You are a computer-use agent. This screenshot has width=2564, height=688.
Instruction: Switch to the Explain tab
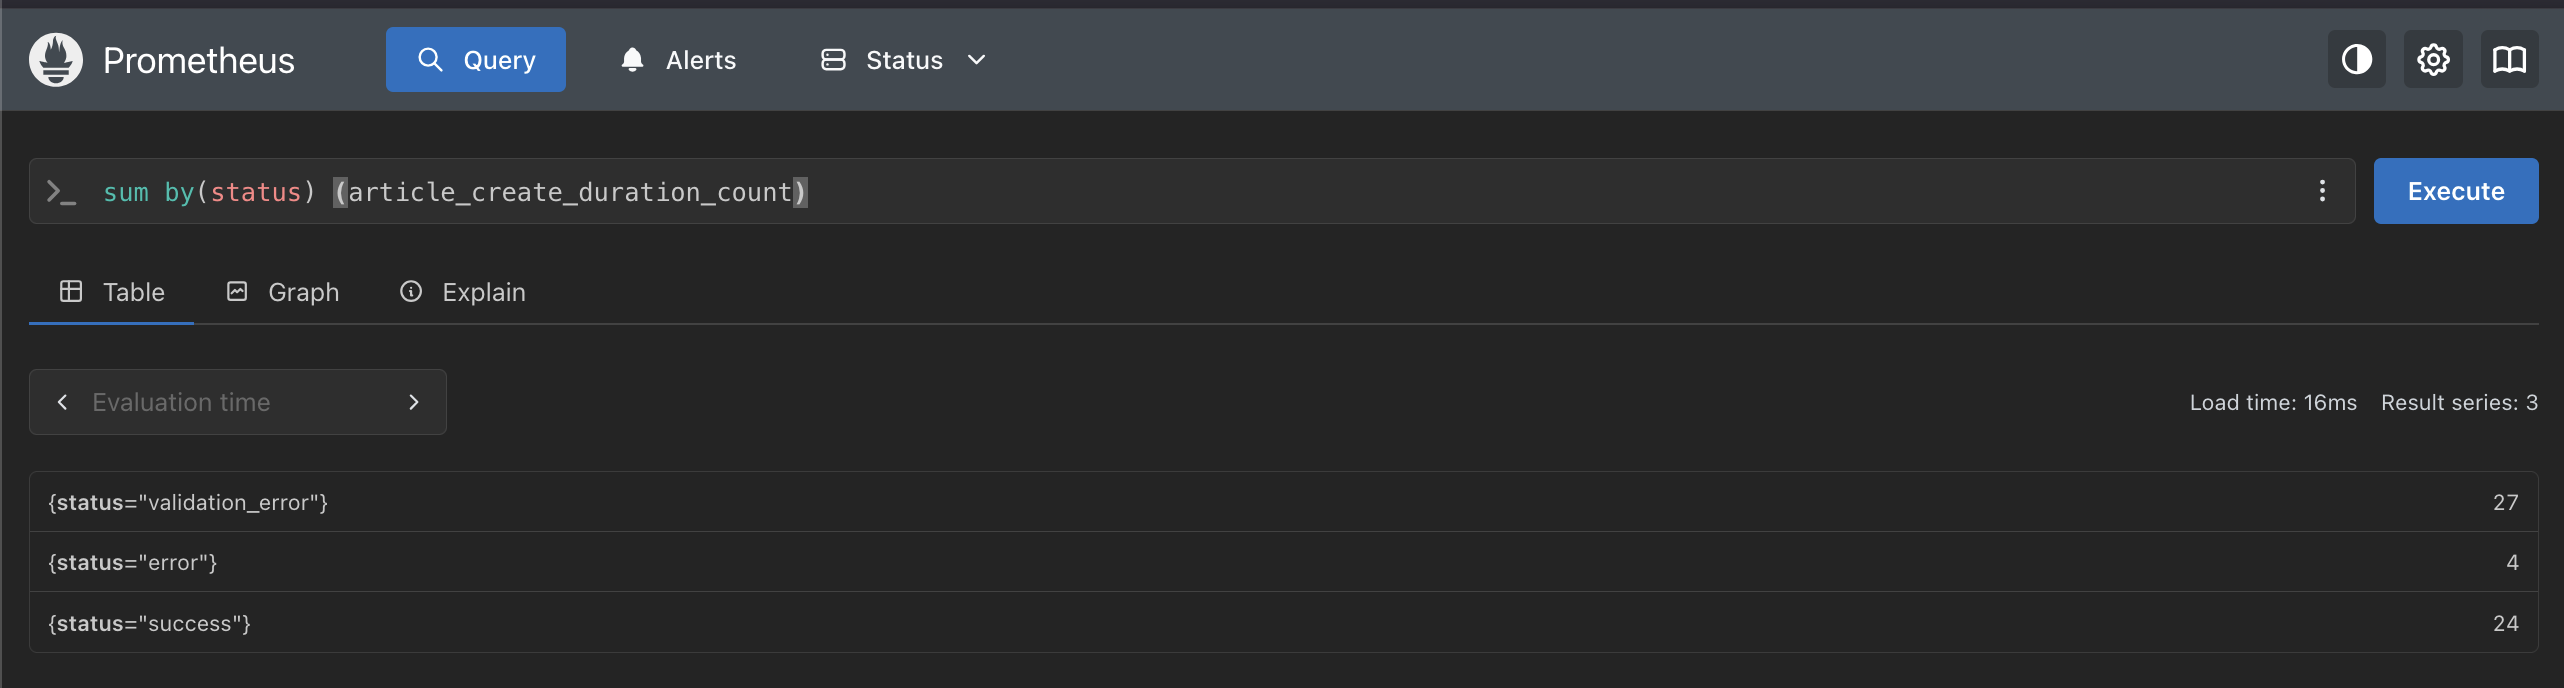point(463,292)
